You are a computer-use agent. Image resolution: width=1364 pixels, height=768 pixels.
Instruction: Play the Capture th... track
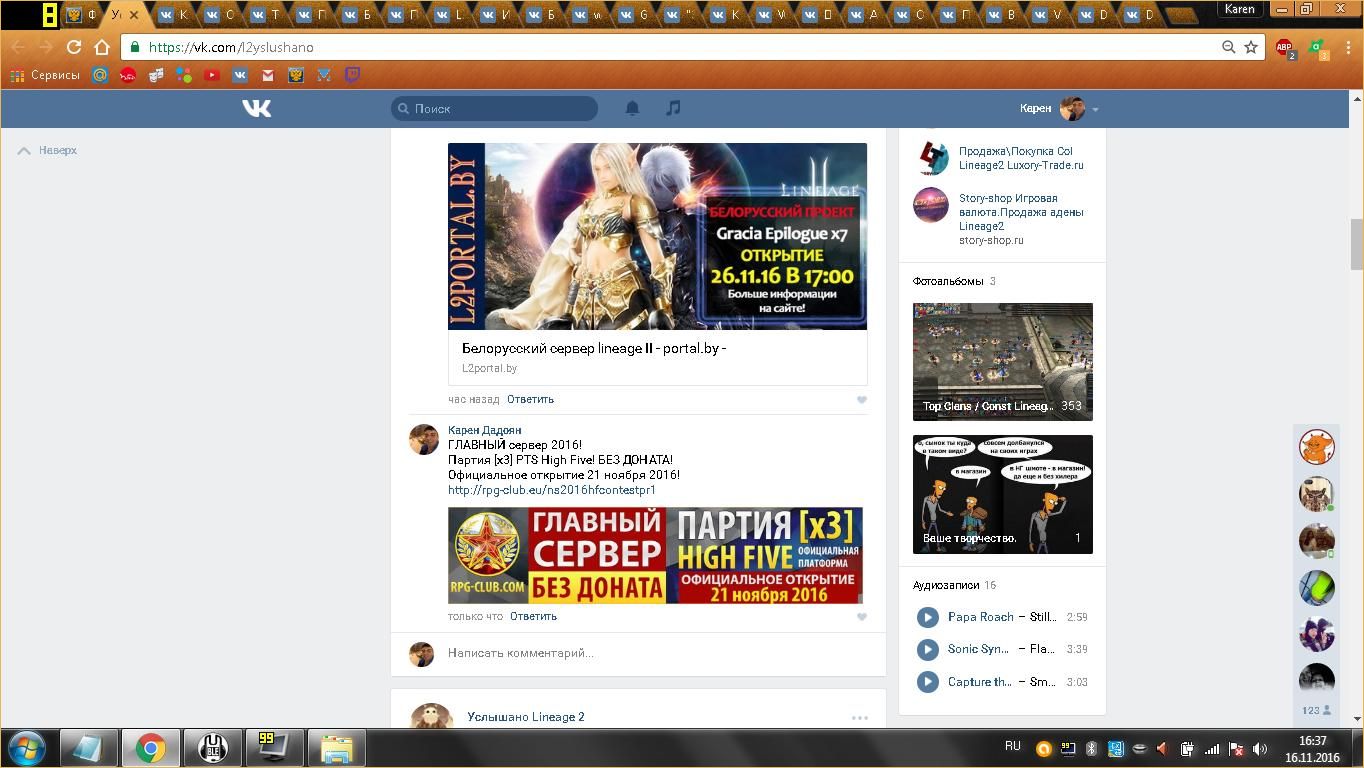pos(927,682)
